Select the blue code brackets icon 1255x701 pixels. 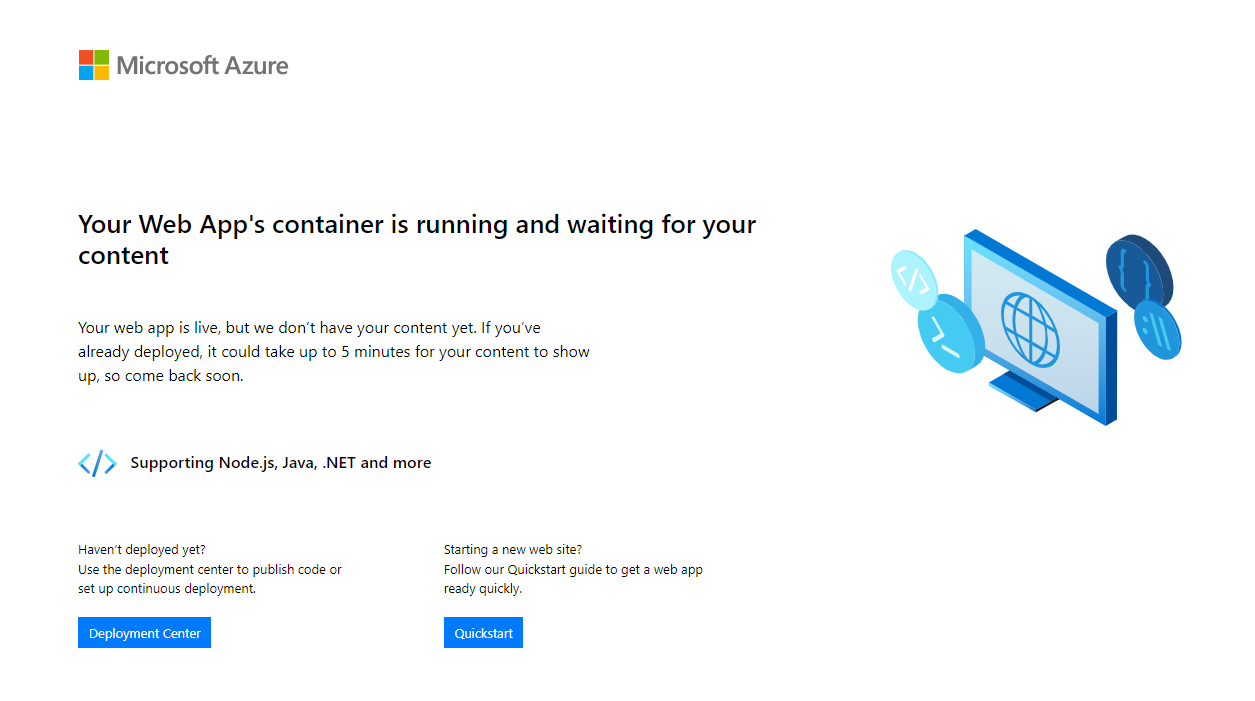click(x=97, y=462)
